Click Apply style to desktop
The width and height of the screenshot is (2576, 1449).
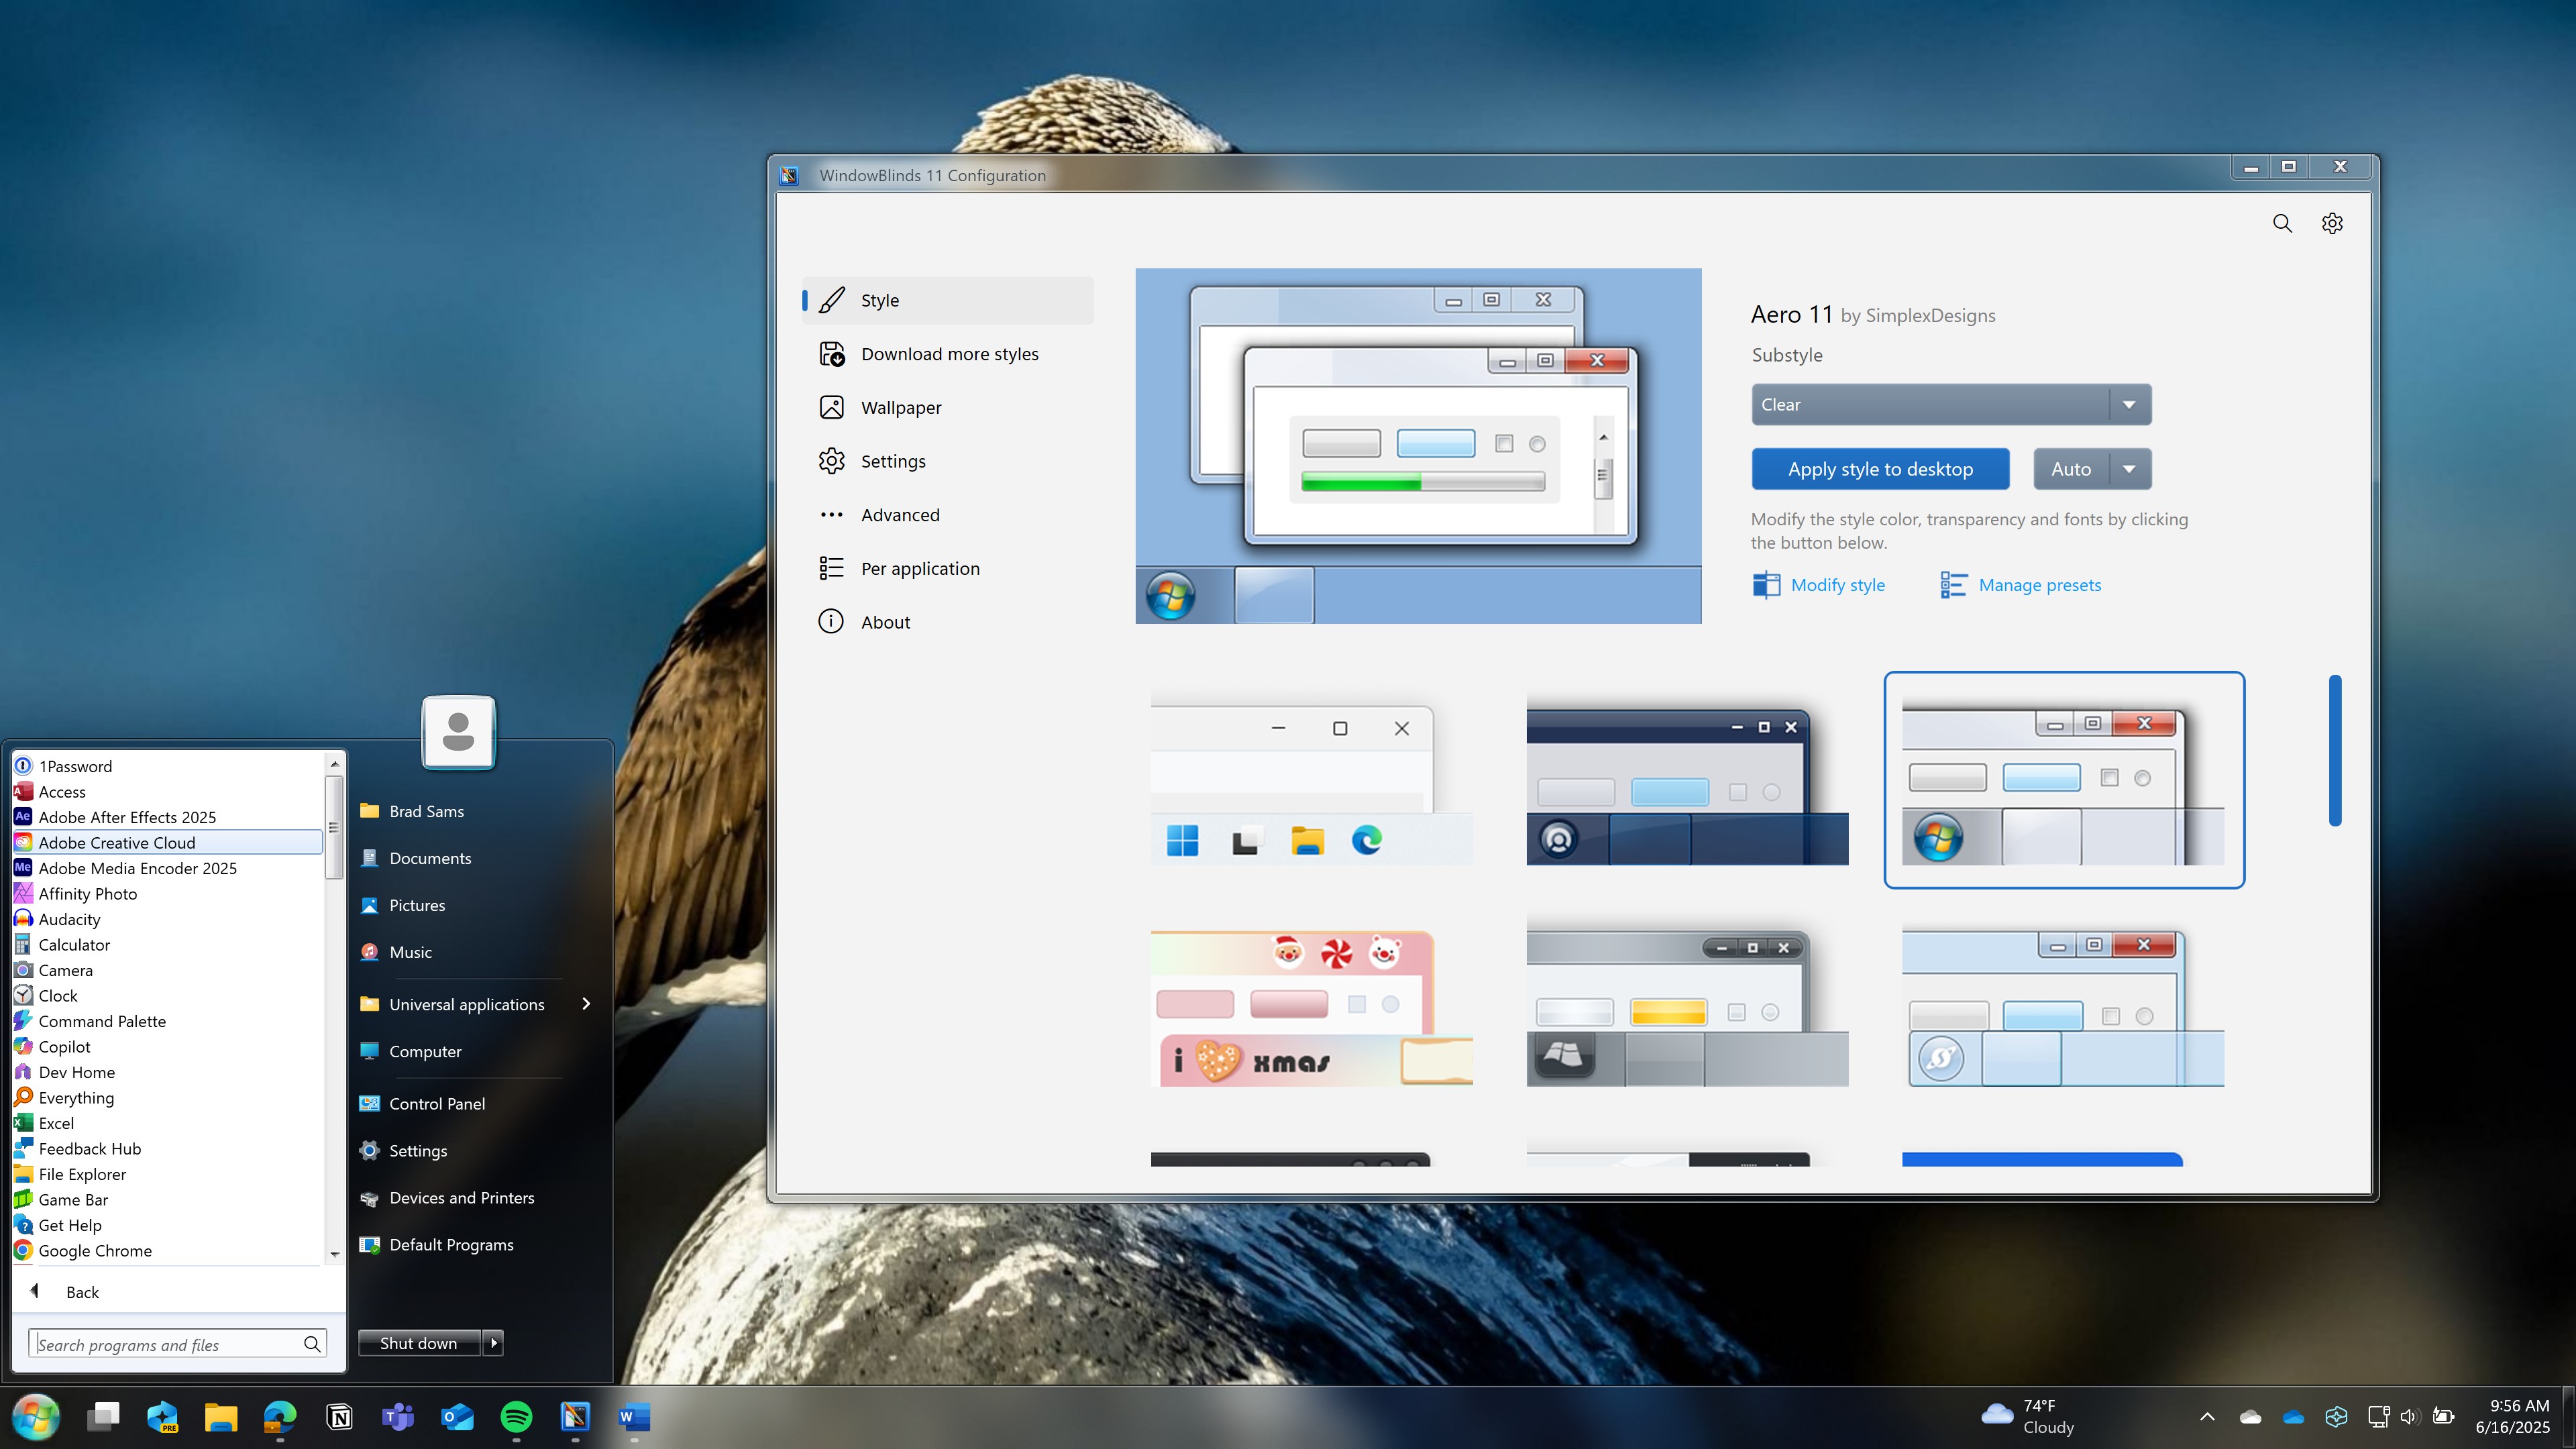[x=1880, y=469]
